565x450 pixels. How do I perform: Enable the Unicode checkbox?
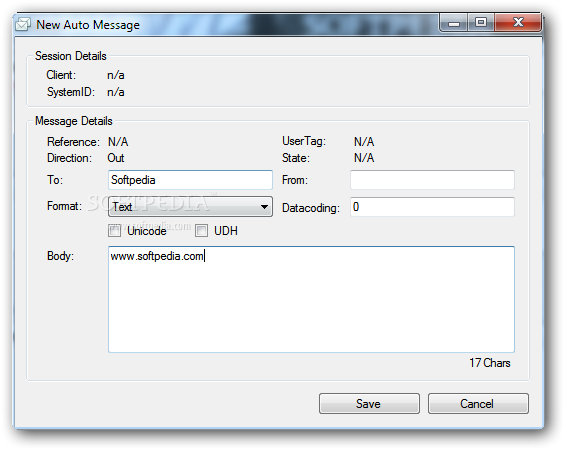pyautogui.click(x=115, y=231)
